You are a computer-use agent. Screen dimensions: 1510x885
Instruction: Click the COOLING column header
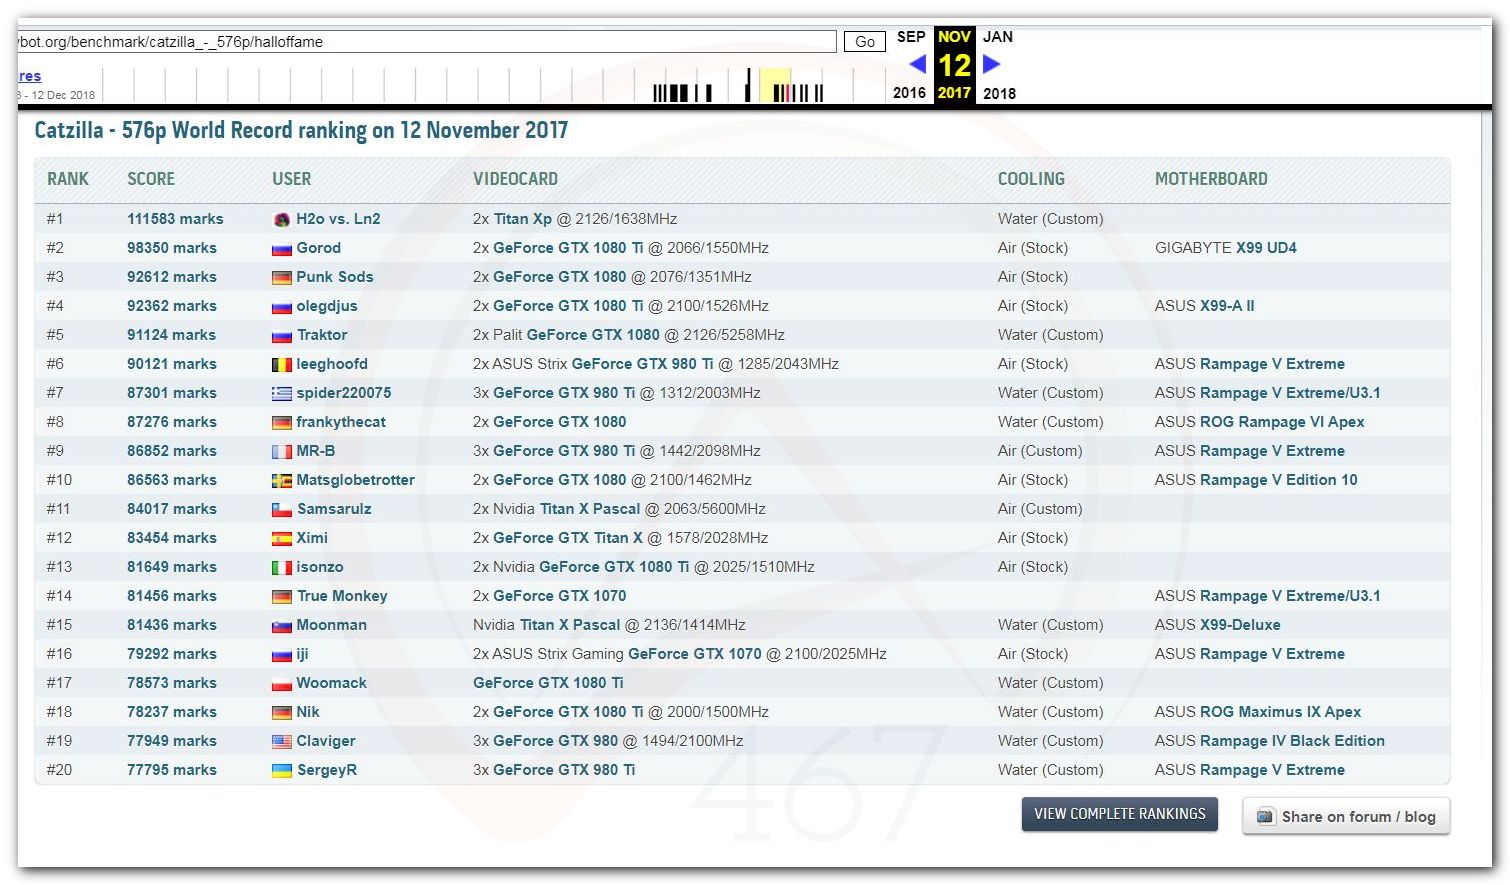[1031, 179]
